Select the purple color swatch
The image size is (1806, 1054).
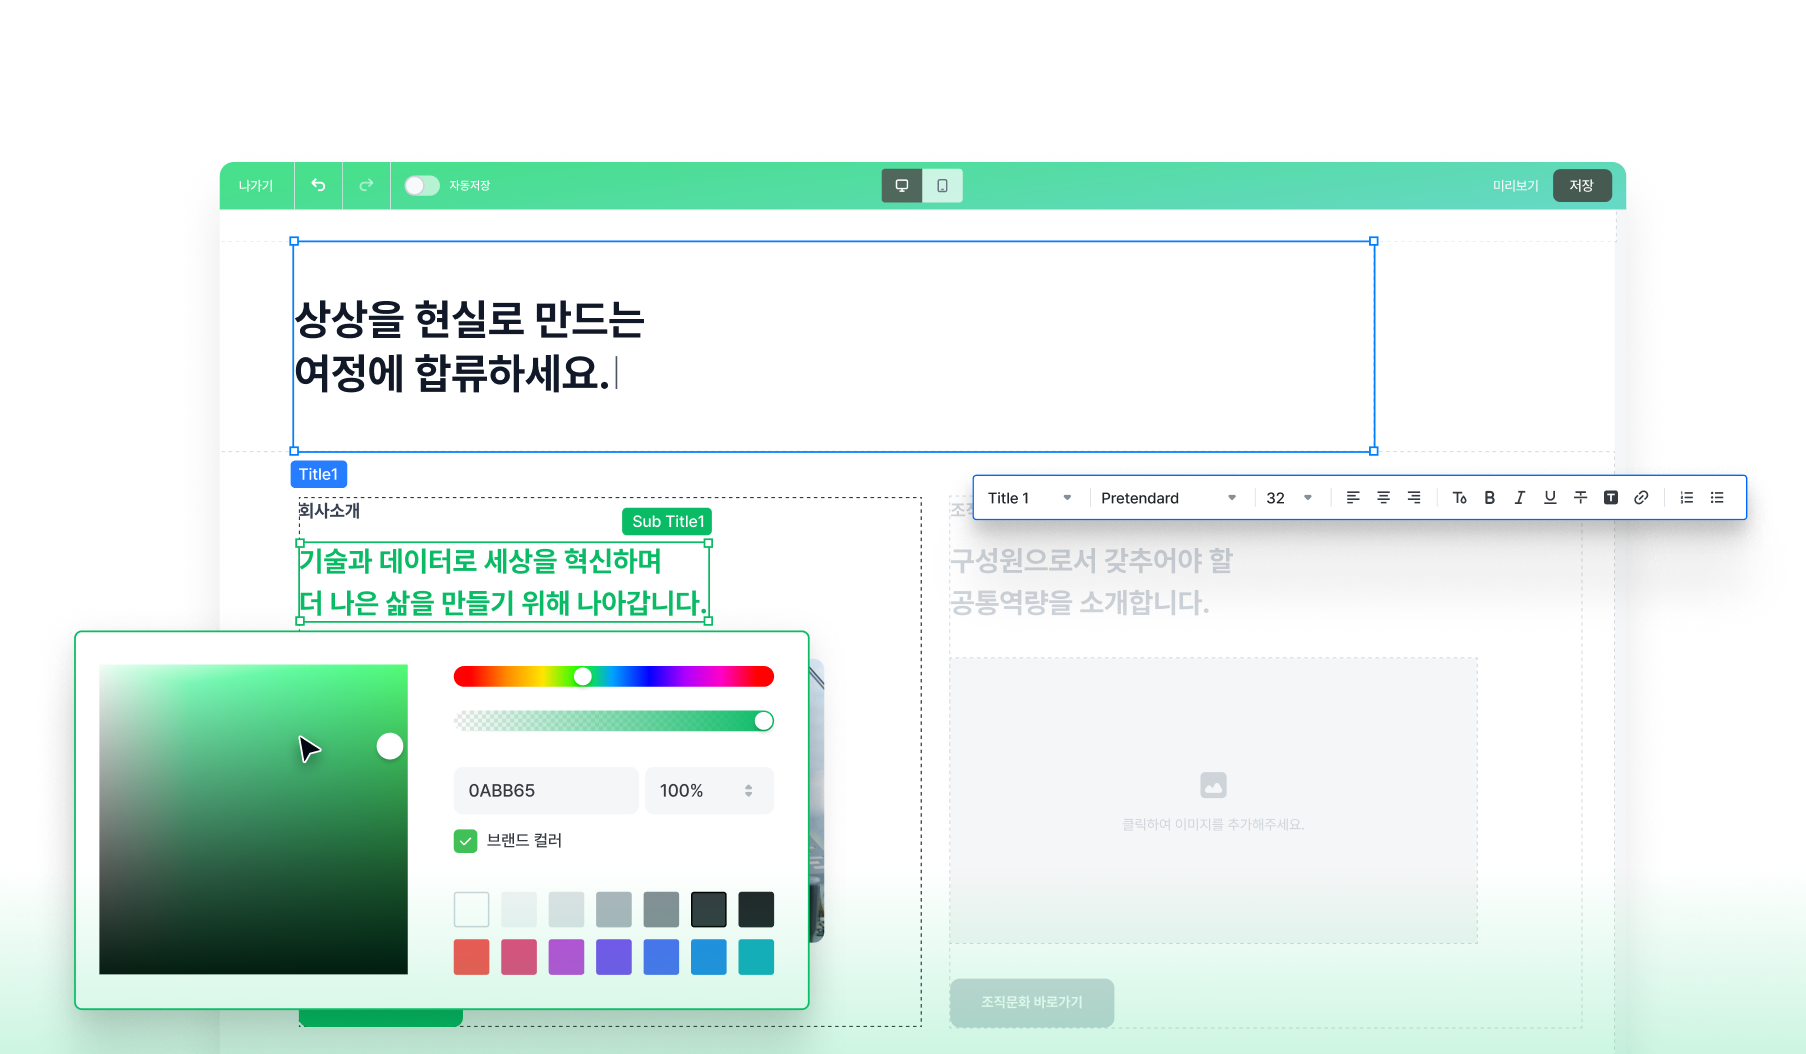pyautogui.click(x=566, y=957)
